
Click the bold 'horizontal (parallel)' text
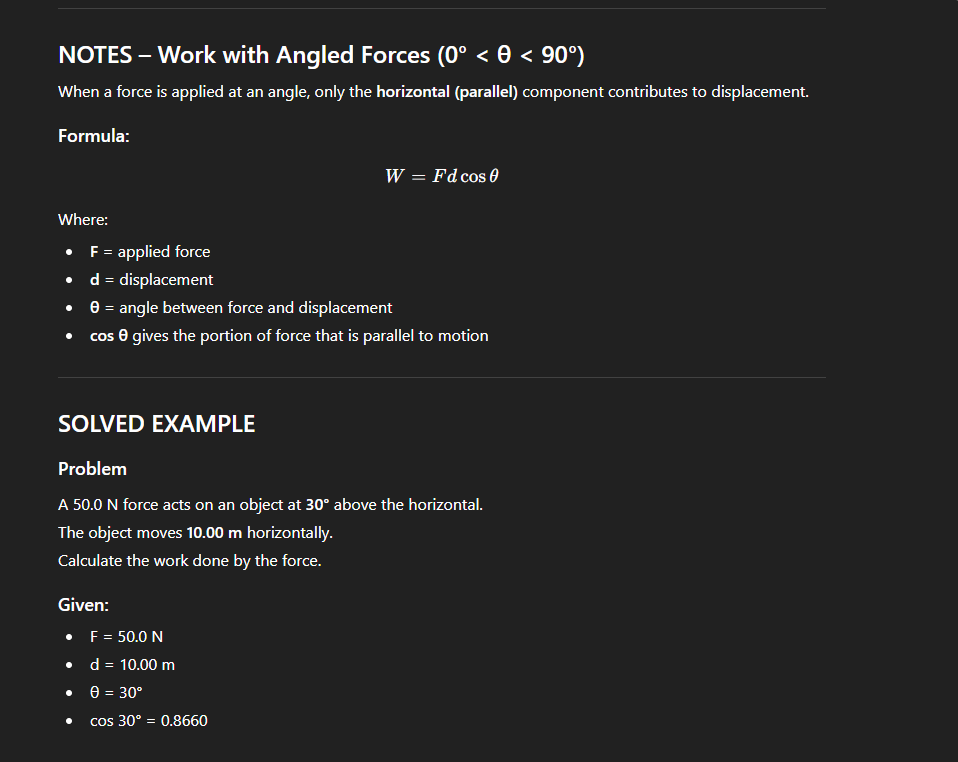447,92
